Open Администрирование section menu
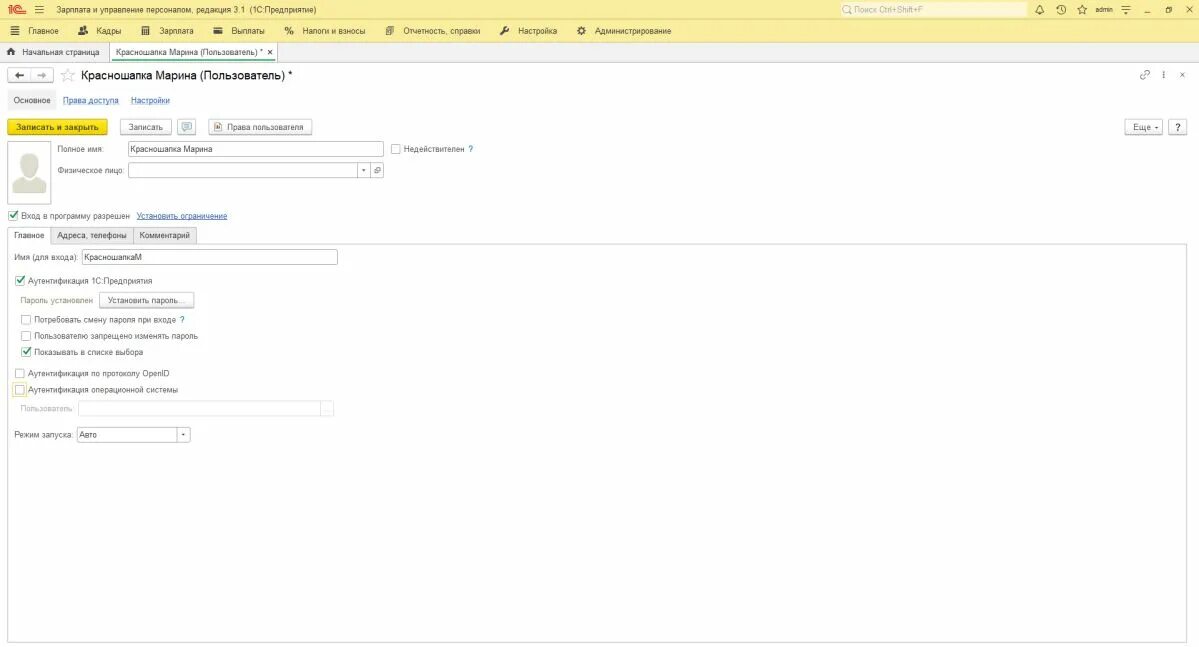 624,31
